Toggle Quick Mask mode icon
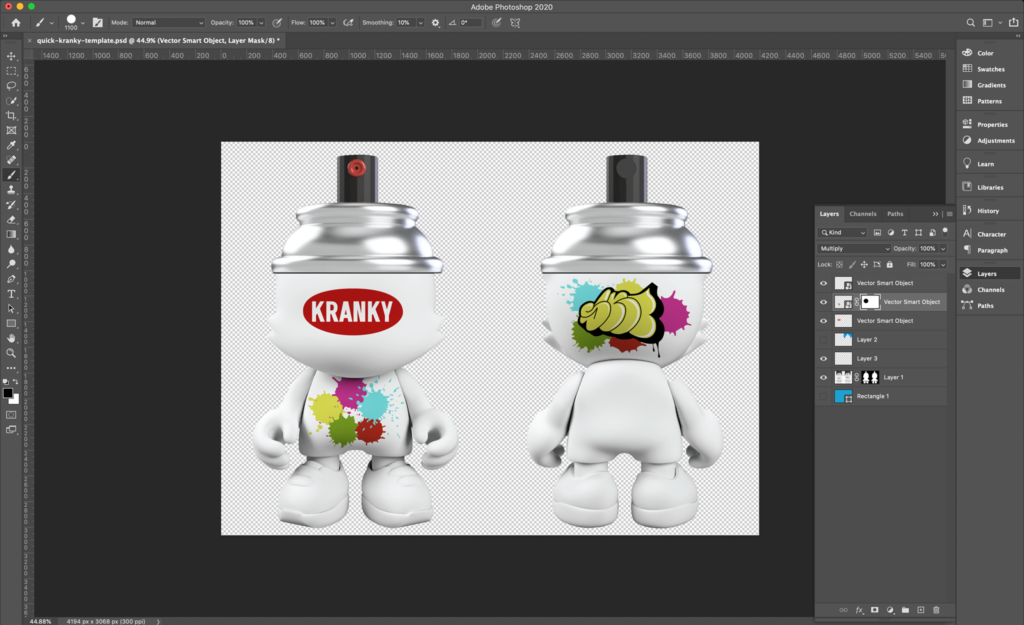 pos(11,415)
